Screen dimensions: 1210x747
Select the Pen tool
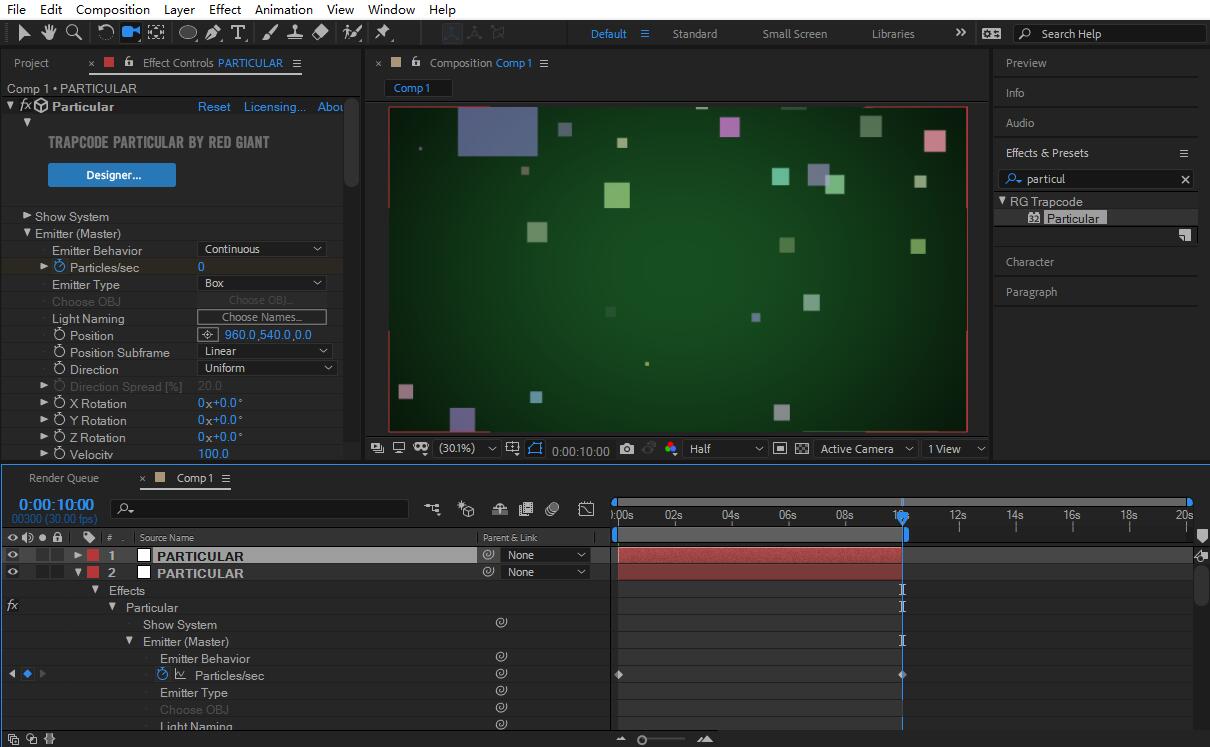click(213, 33)
